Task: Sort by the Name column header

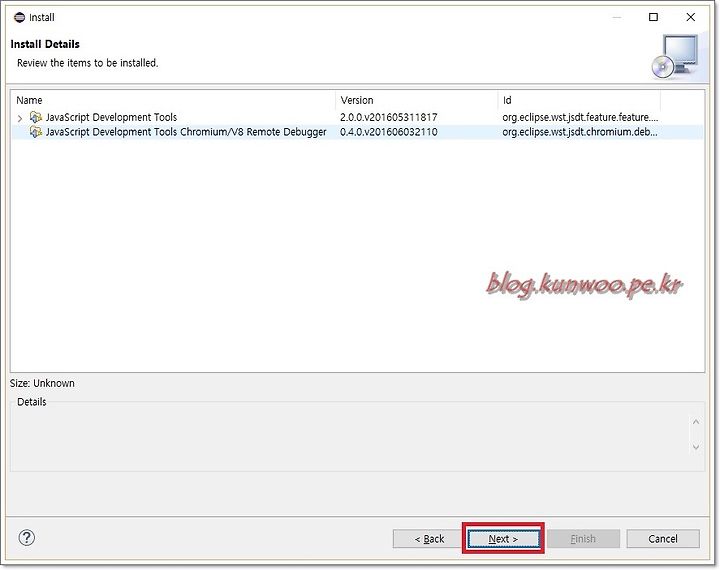Action: (174, 100)
